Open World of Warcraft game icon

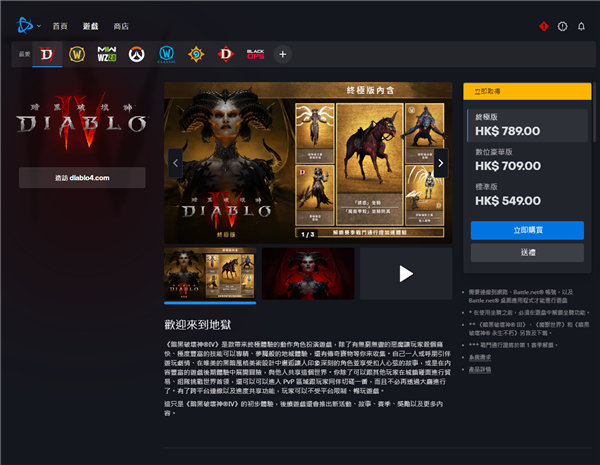[79, 53]
